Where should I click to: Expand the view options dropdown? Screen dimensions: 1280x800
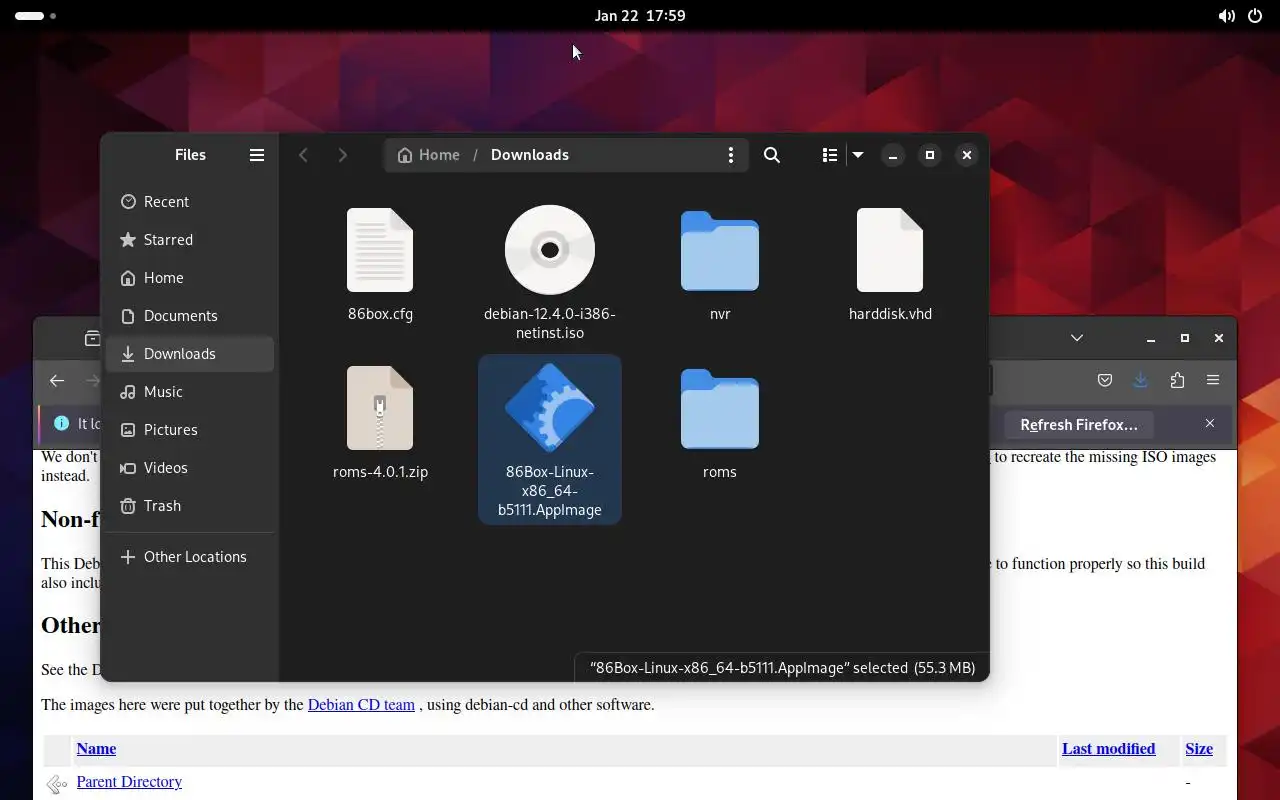[858, 155]
